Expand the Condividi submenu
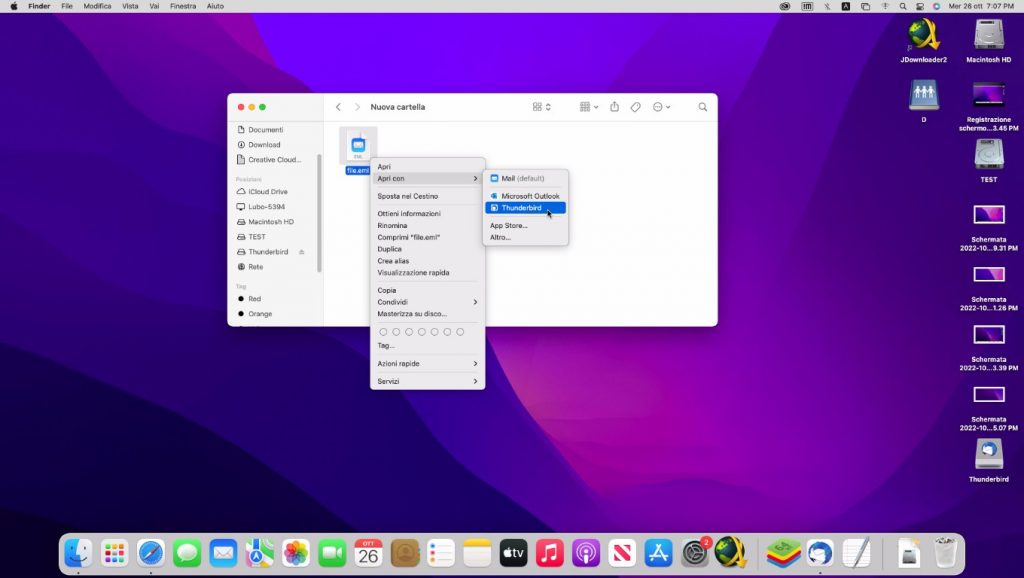 pos(427,302)
